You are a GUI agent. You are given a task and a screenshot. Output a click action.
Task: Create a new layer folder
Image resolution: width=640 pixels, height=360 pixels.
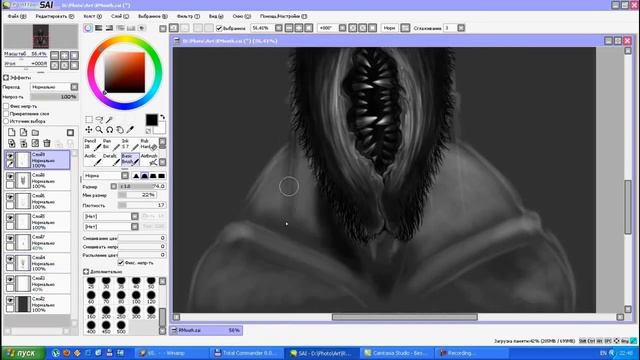35,132
